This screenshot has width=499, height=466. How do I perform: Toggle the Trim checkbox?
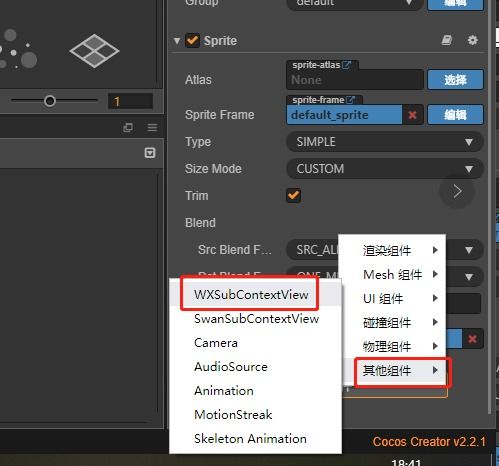pos(293,195)
